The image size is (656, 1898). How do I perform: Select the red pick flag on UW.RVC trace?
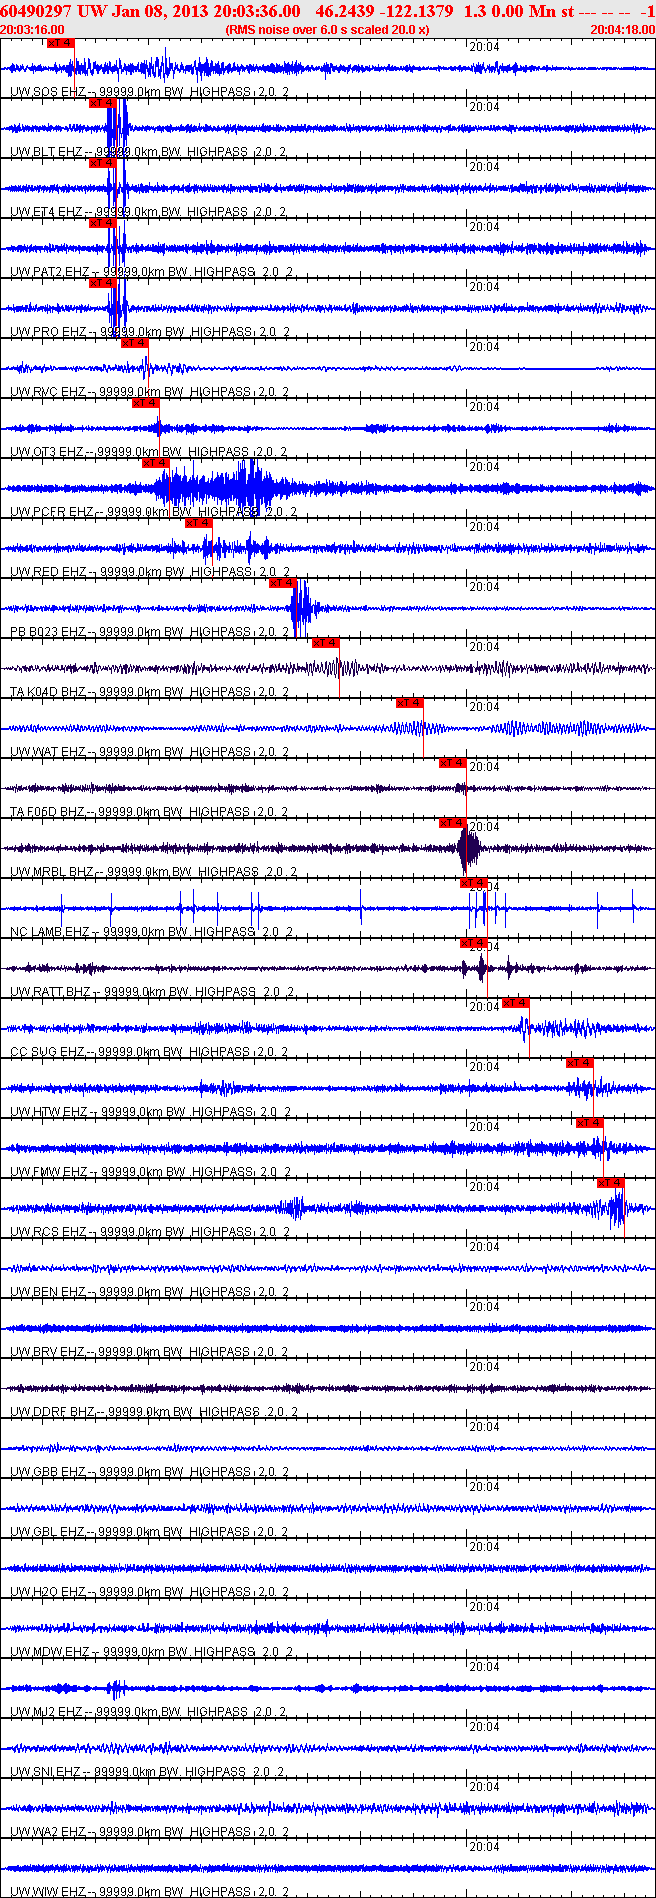134,343
